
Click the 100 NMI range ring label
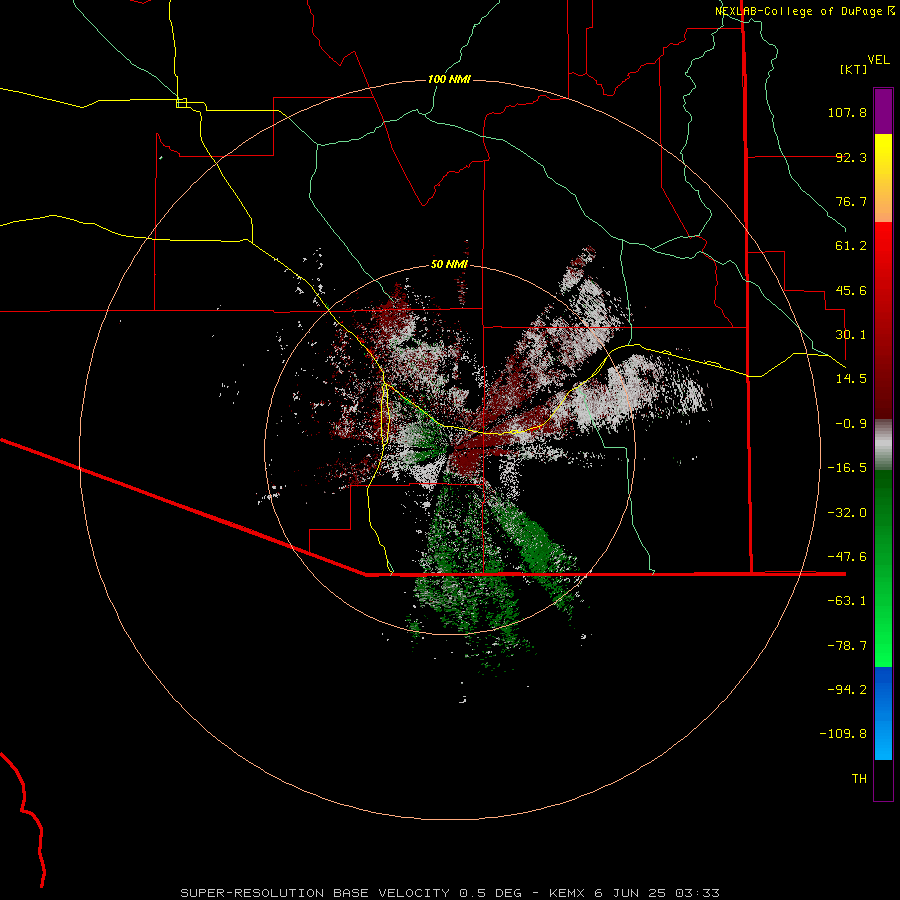pos(449,79)
